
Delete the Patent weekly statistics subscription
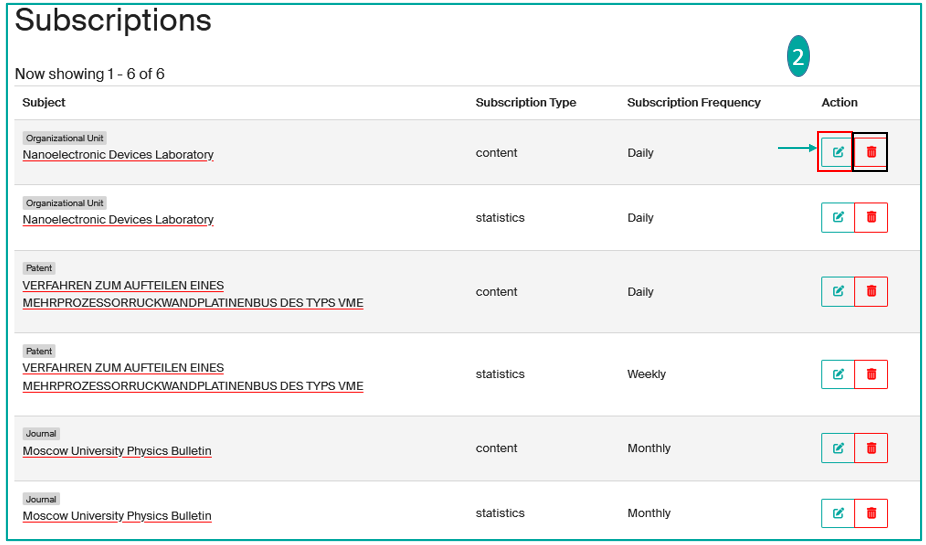click(871, 374)
